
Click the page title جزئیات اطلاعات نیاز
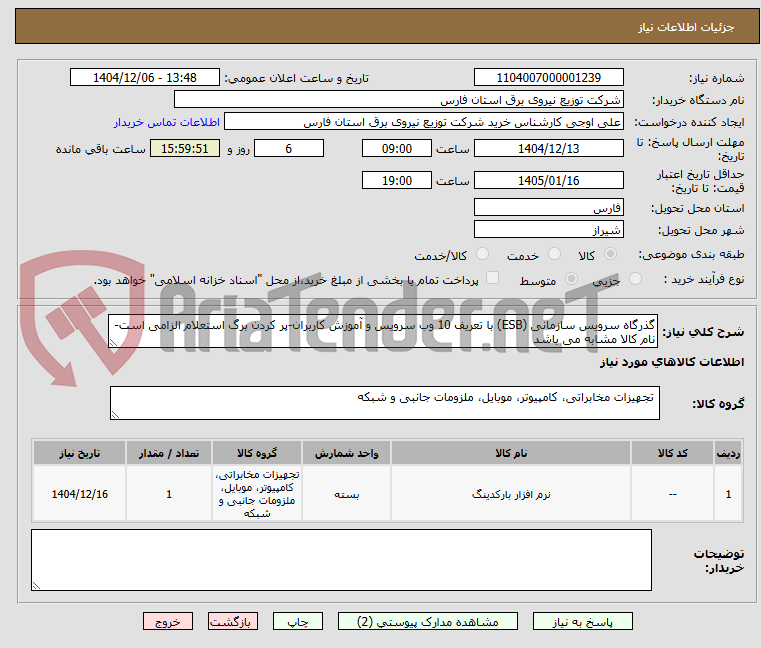(685, 27)
